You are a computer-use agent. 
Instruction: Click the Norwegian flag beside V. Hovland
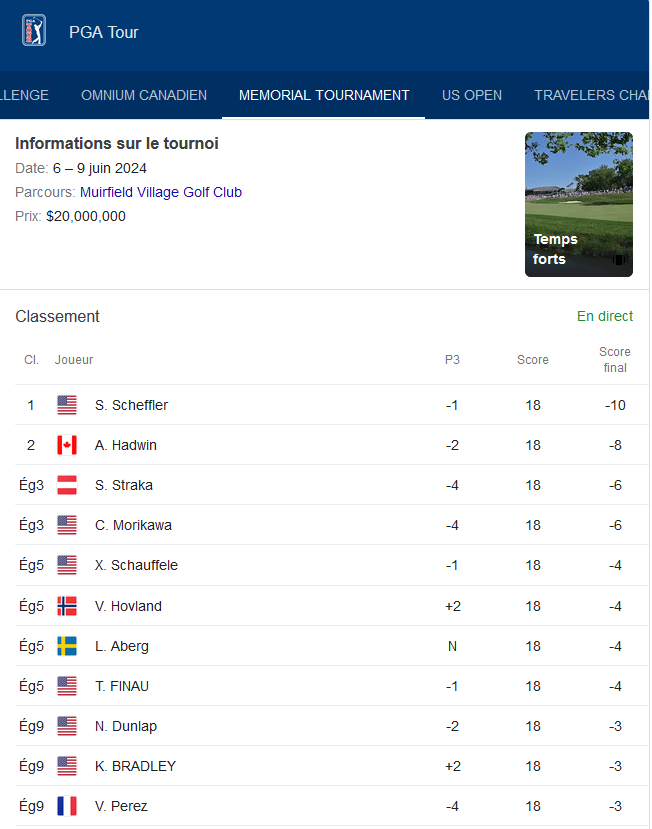[x=67, y=606]
